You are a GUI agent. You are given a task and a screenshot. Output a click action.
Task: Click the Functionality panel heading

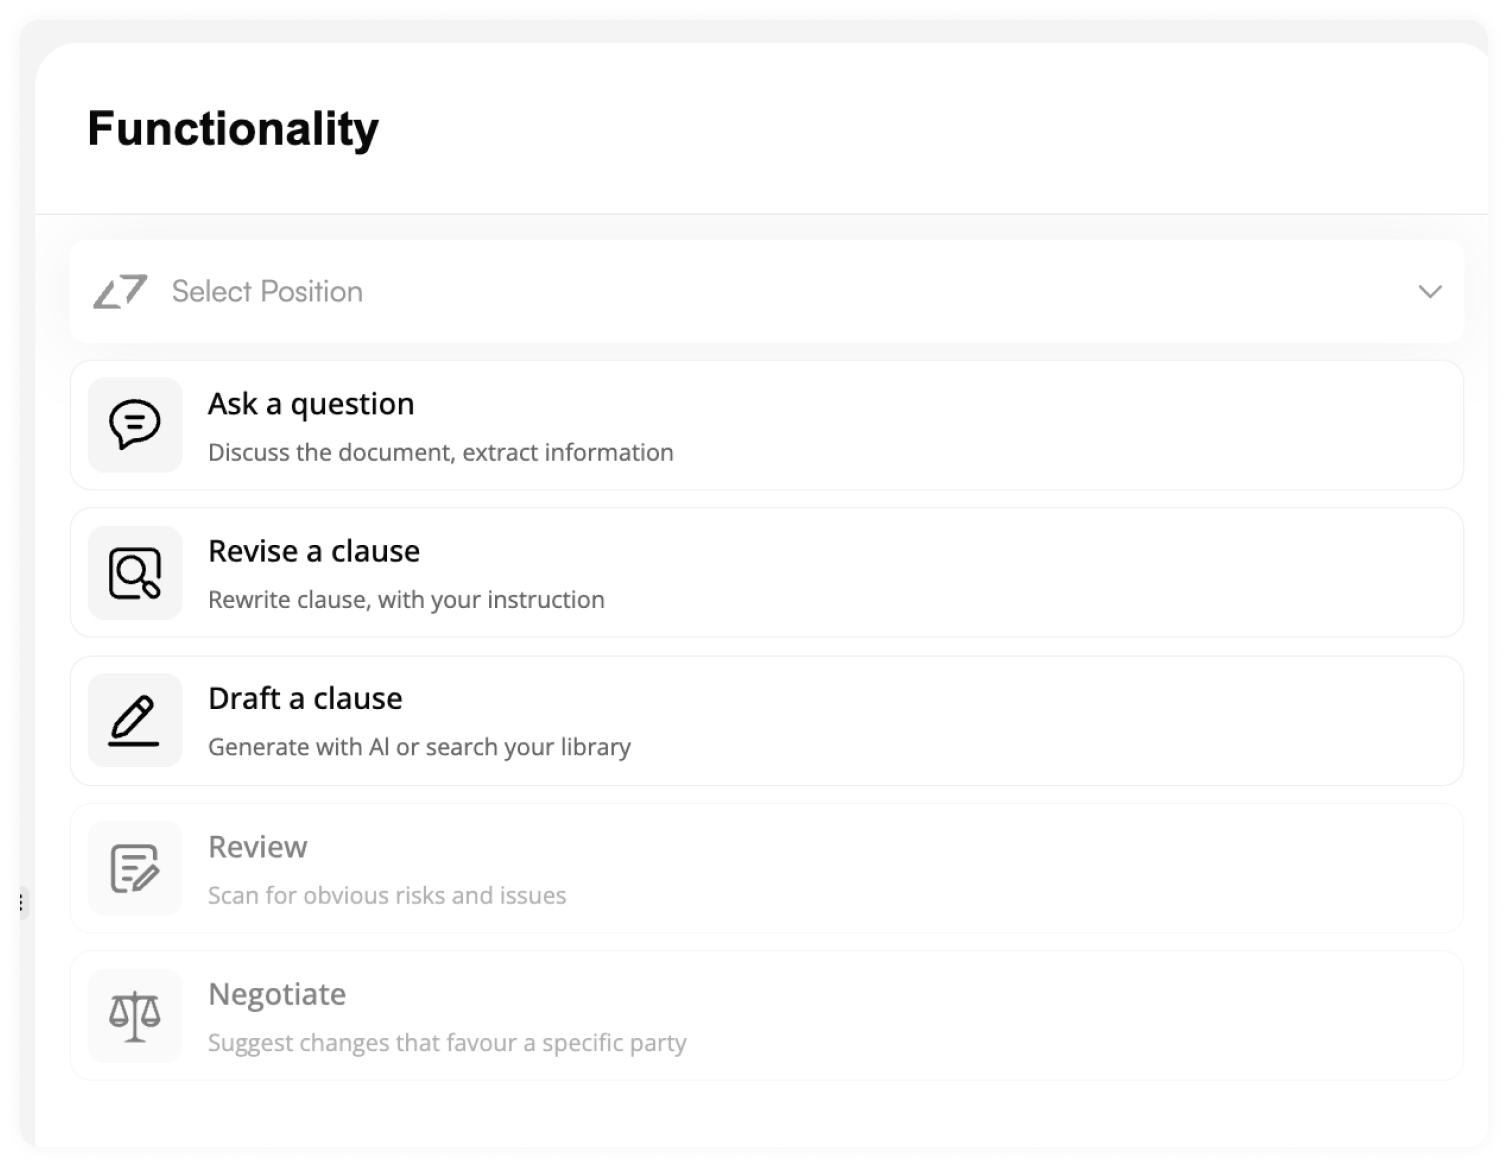pyautogui.click(x=233, y=129)
